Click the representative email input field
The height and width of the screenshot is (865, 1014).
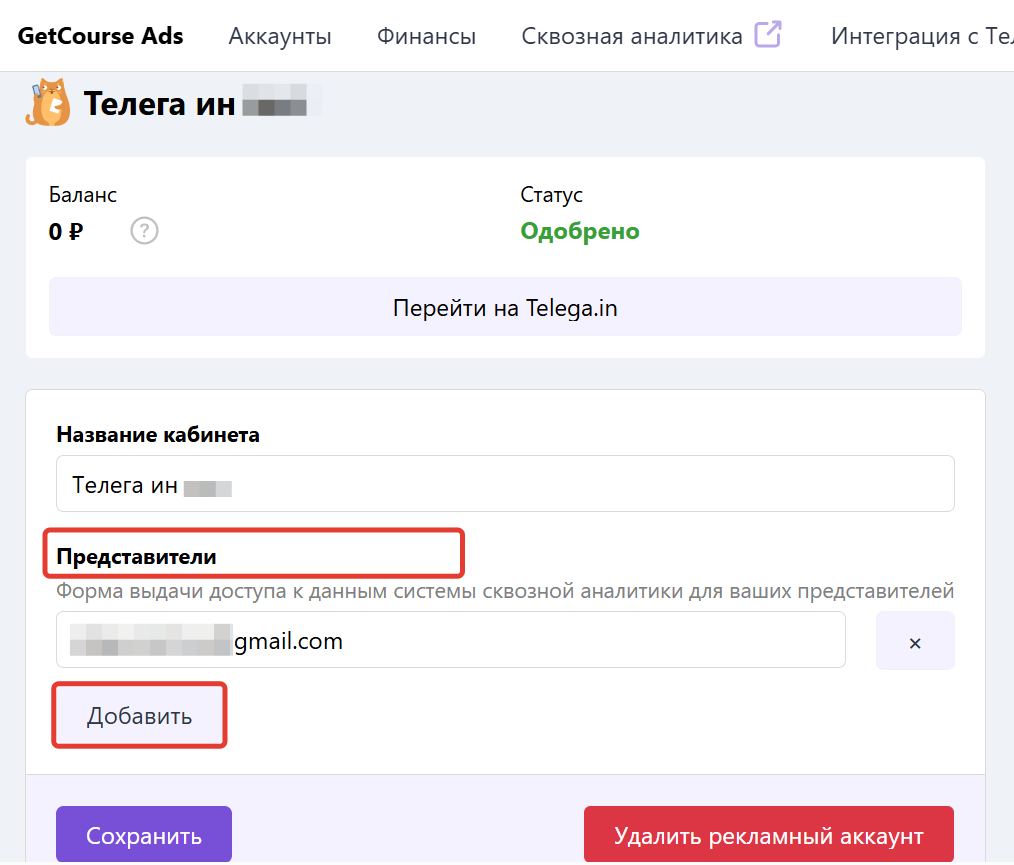(x=450, y=640)
